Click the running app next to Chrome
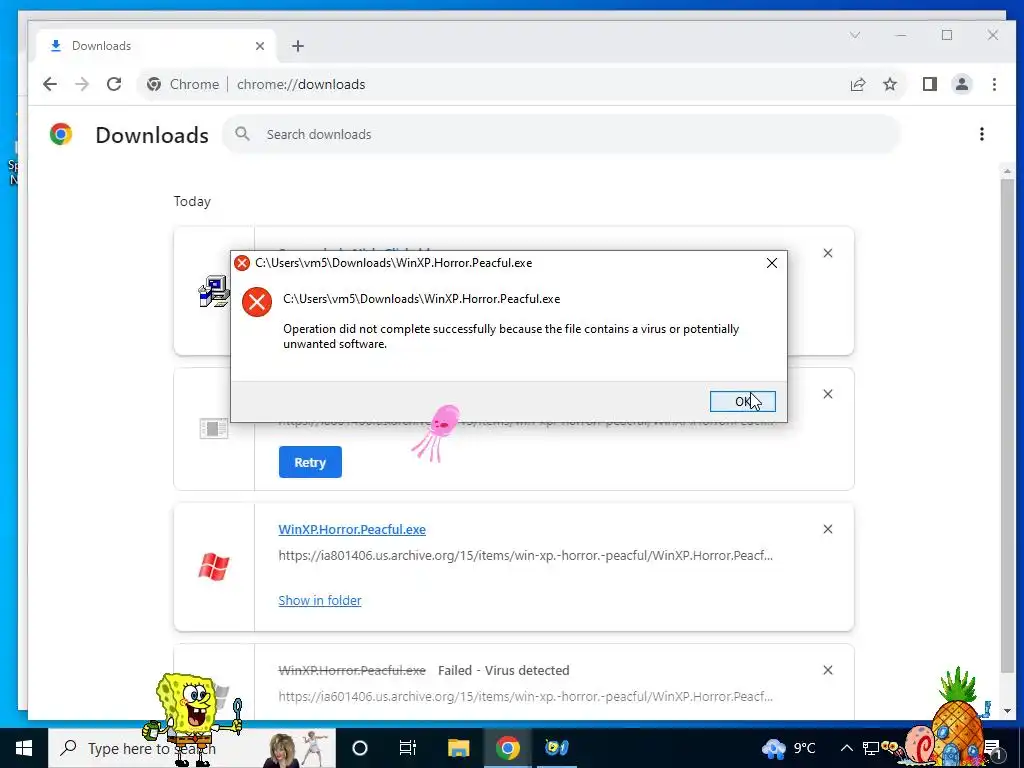The image size is (1024, 768). (556, 748)
